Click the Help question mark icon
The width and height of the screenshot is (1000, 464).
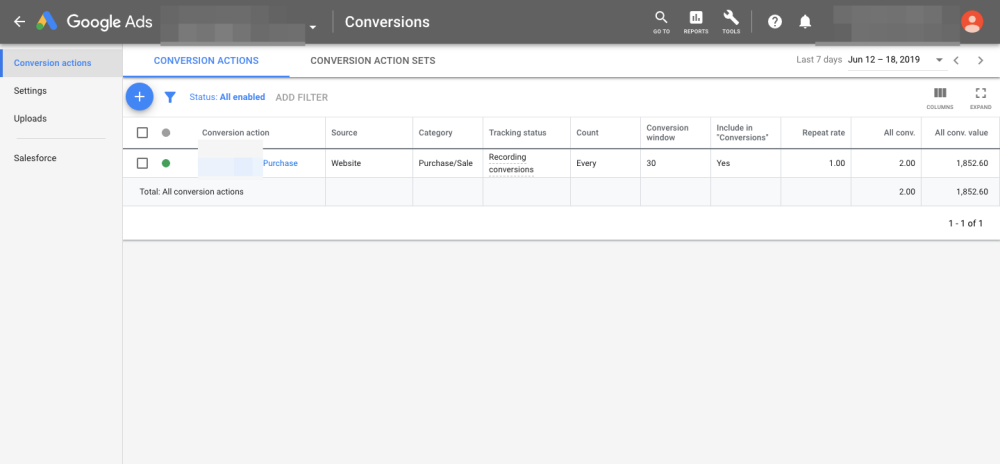click(x=774, y=22)
